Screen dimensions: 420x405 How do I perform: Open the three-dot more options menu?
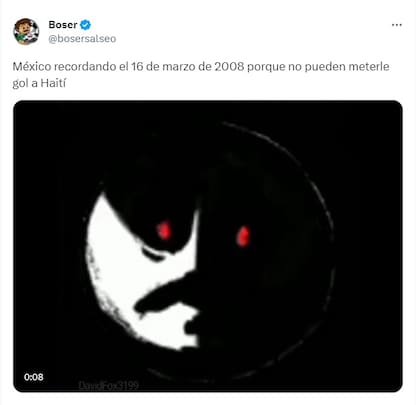tap(396, 25)
